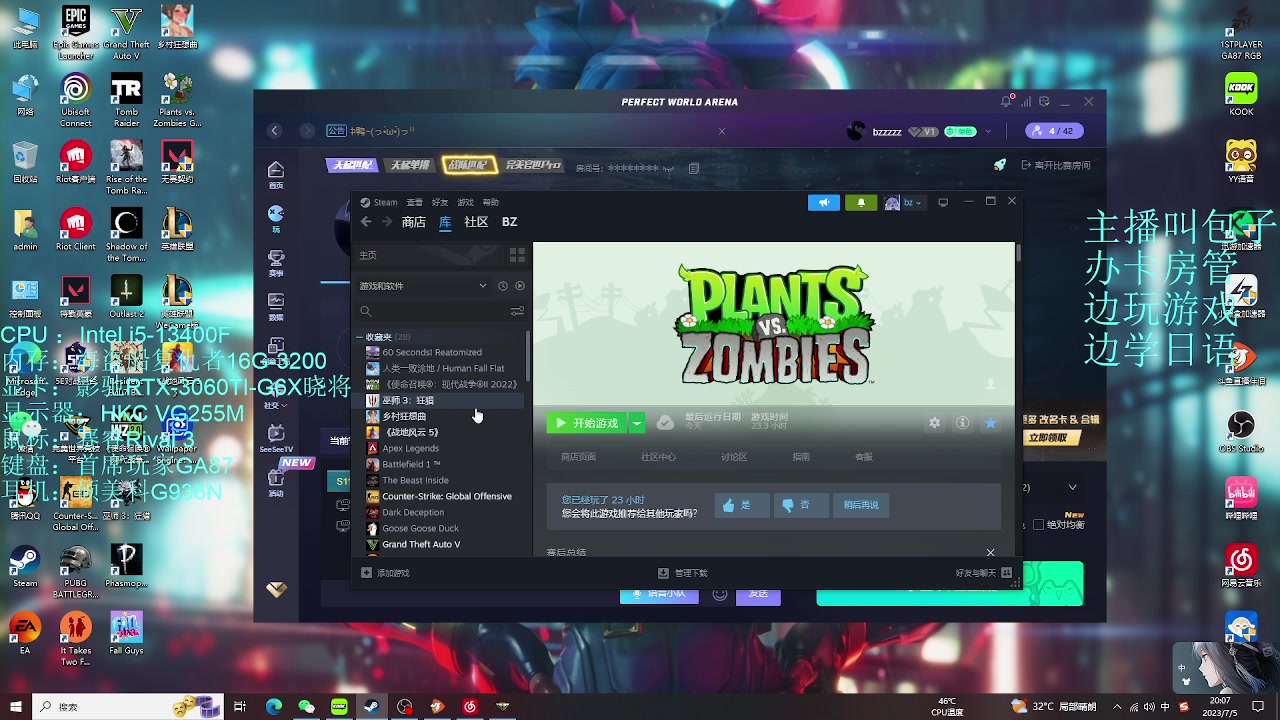Open advanced library filter sliders icon
Image resolution: width=1280 pixels, height=720 pixels.
click(x=517, y=311)
